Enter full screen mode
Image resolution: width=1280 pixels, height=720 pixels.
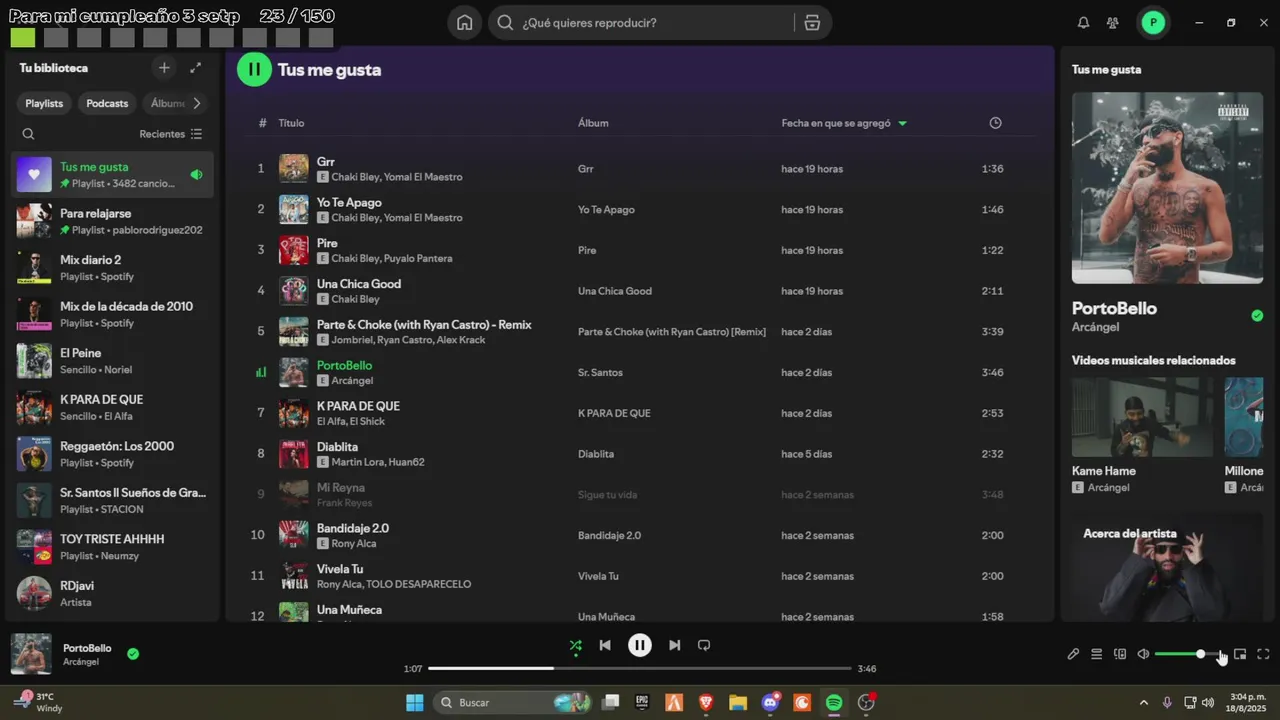[1263, 654]
